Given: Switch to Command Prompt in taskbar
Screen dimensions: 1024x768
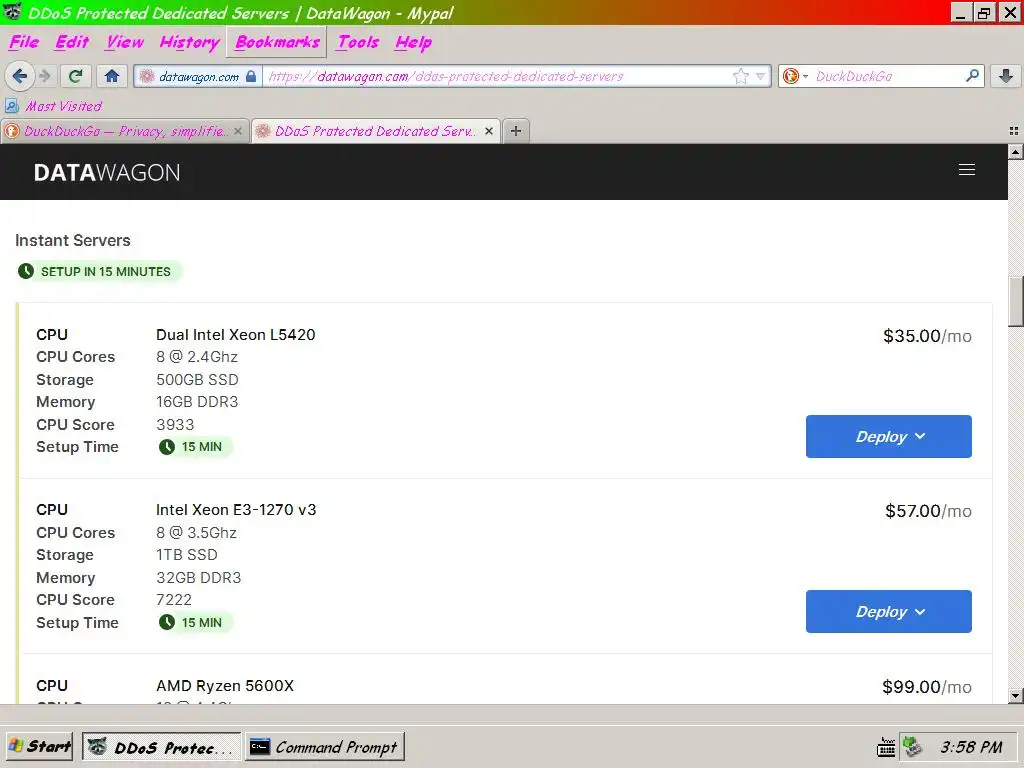Looking at the screenshot, I should tap(325, 746).
